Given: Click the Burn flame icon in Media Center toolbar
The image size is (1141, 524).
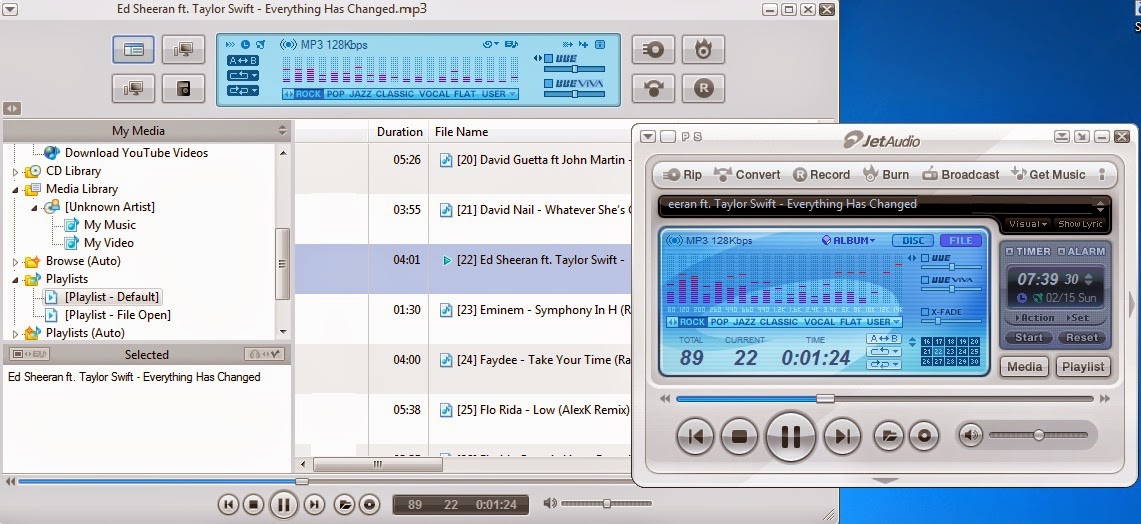Looking at the screenshot, I should click(x=703, y=49).
